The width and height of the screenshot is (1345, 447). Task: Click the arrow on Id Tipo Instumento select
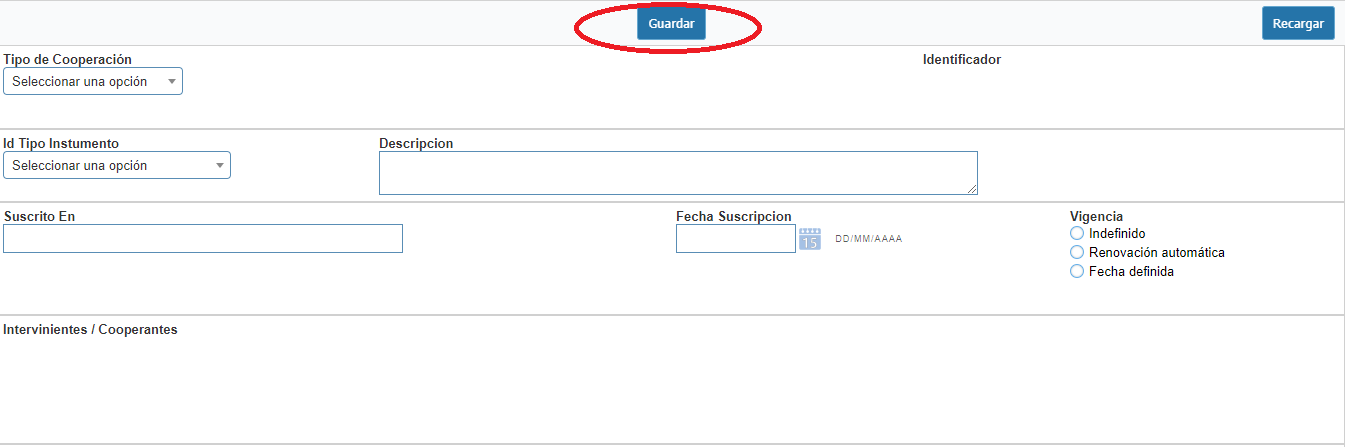220,166
